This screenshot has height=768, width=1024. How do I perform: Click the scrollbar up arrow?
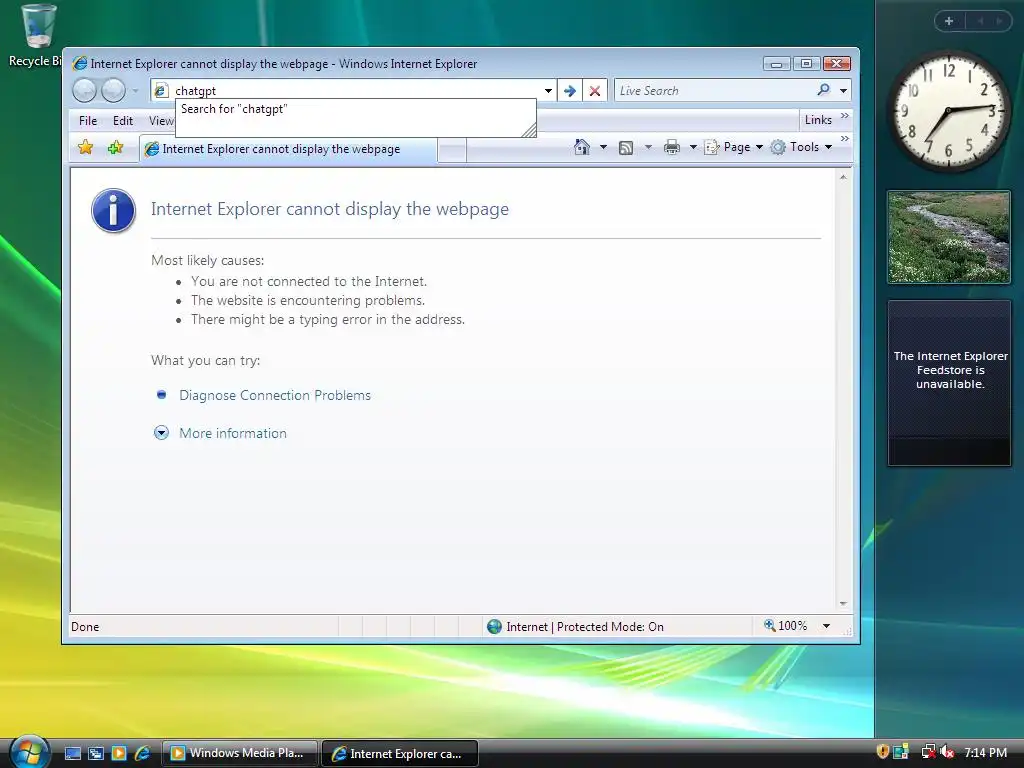842,177
